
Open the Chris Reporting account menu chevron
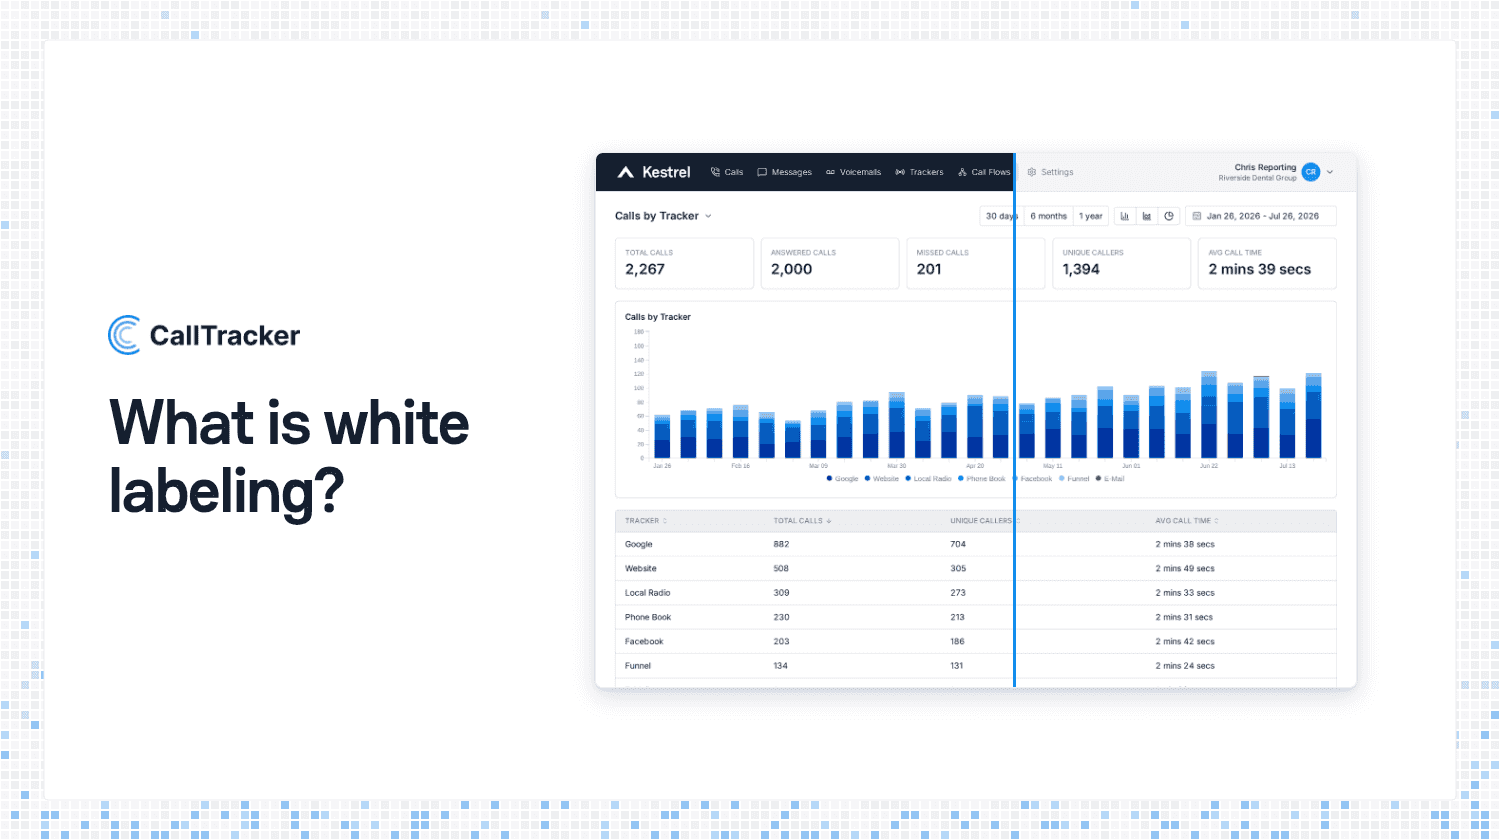pyautogui.click(x=1330, y=172)
